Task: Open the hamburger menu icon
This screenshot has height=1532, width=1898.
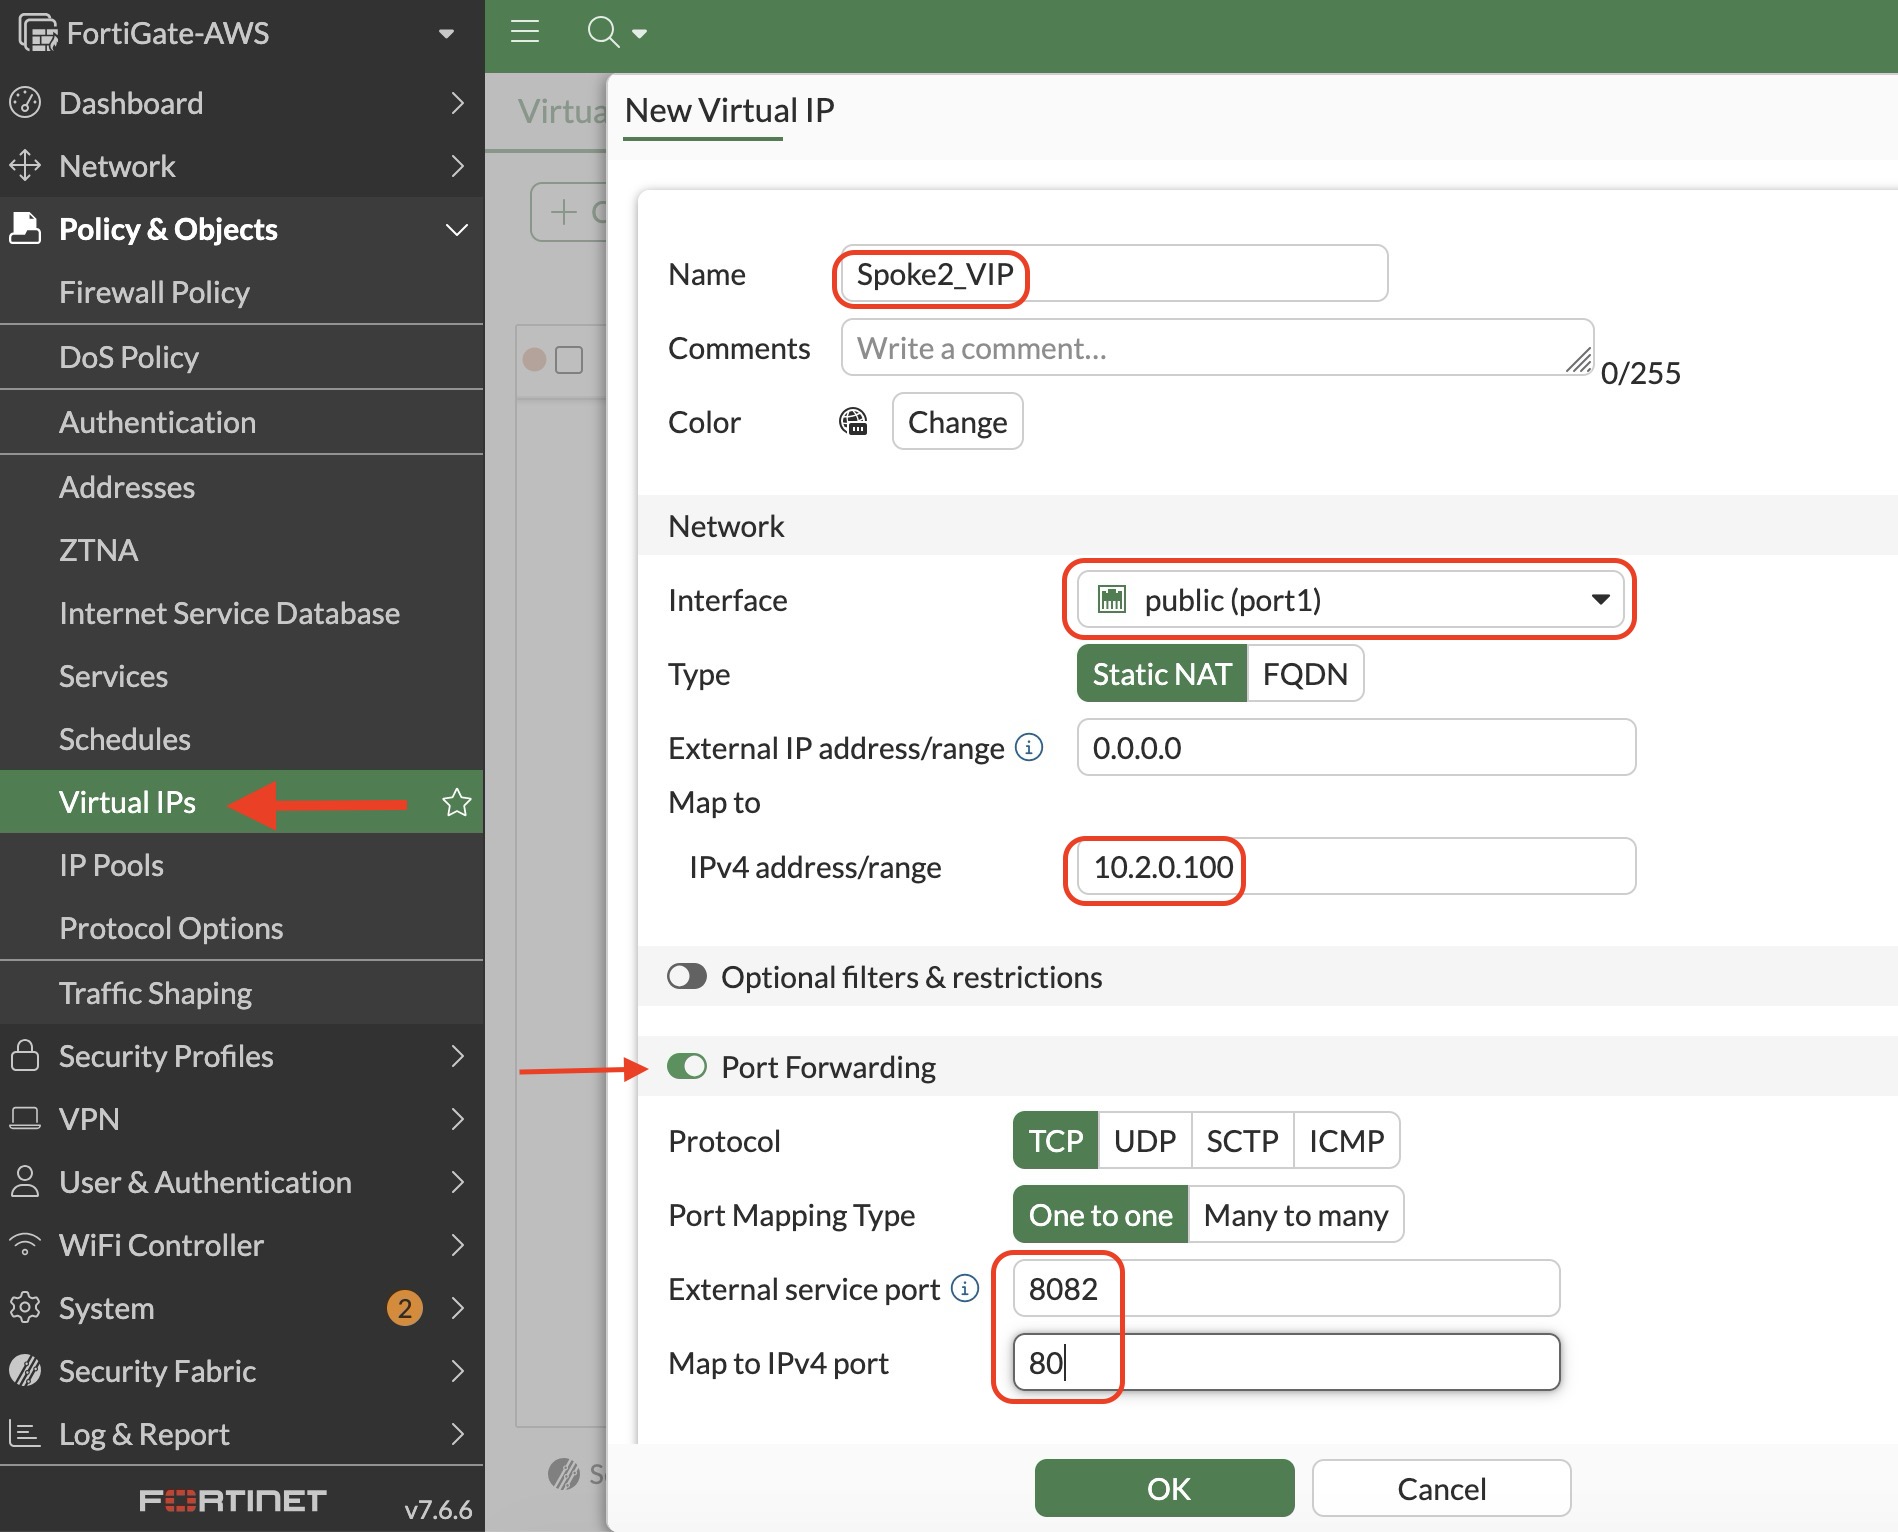Action: (x=525, y=32)
